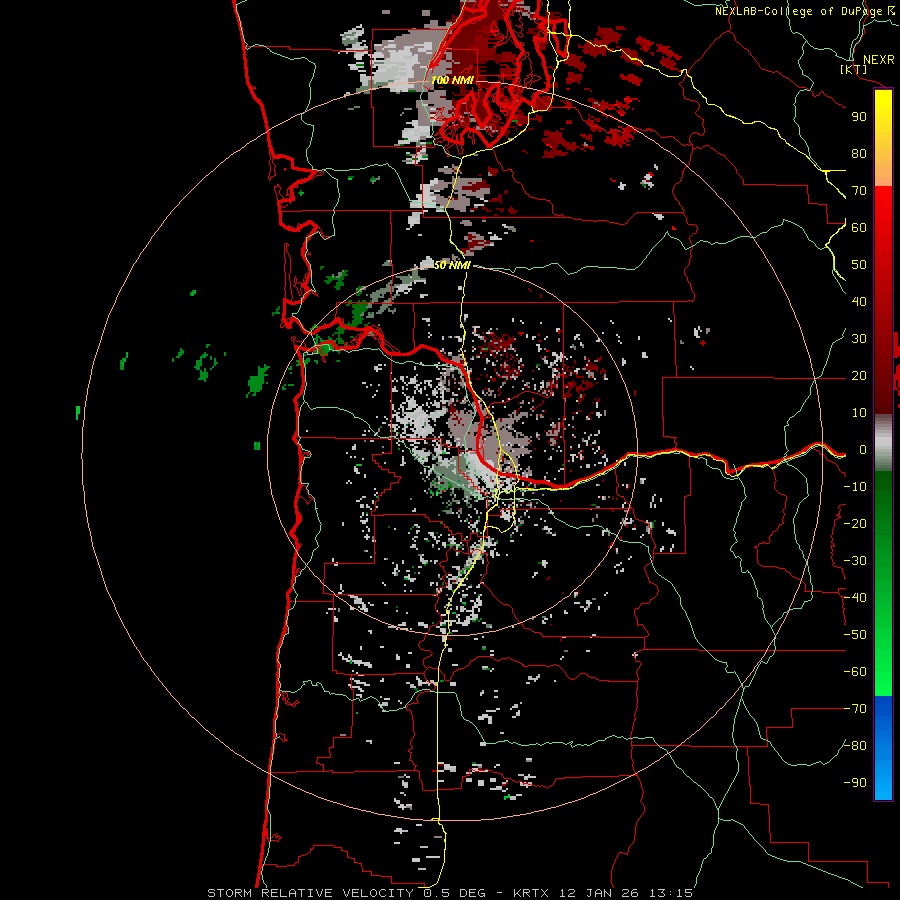Click the -30 value on the velocity scale
The image size is (900, 900).
(x=855, y=561)
